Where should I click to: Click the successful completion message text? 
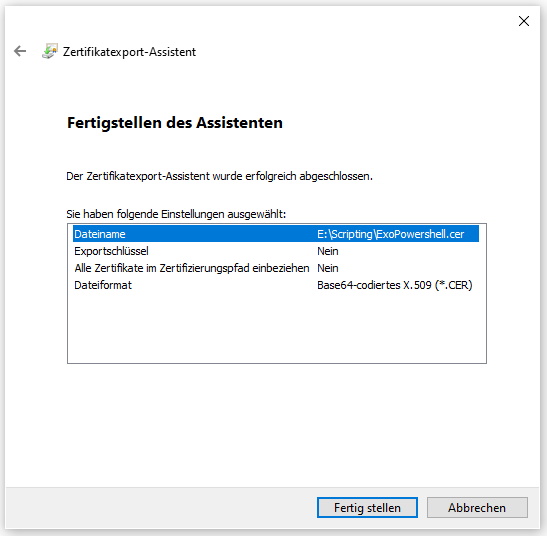tap(219, 176)
